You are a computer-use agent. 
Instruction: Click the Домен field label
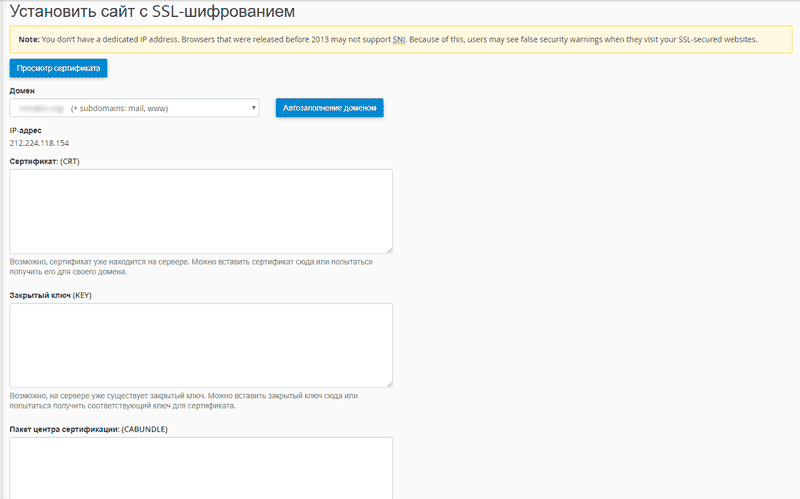(22, 91)
